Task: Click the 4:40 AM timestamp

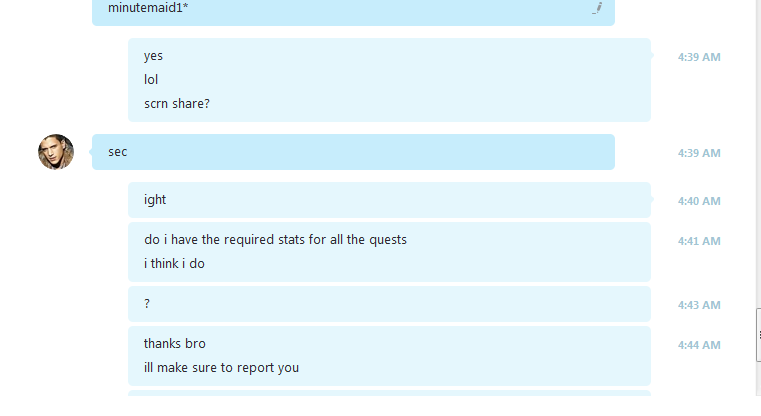Action: [699, 201]
